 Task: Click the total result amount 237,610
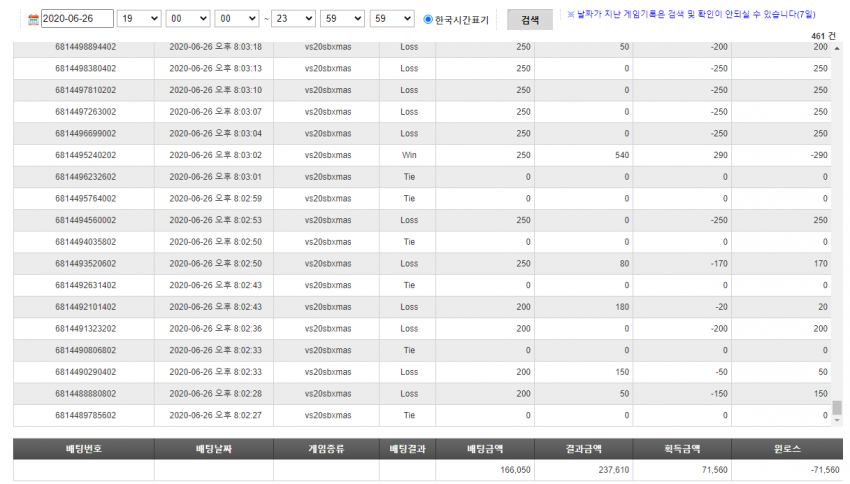(x=614, y=470)
